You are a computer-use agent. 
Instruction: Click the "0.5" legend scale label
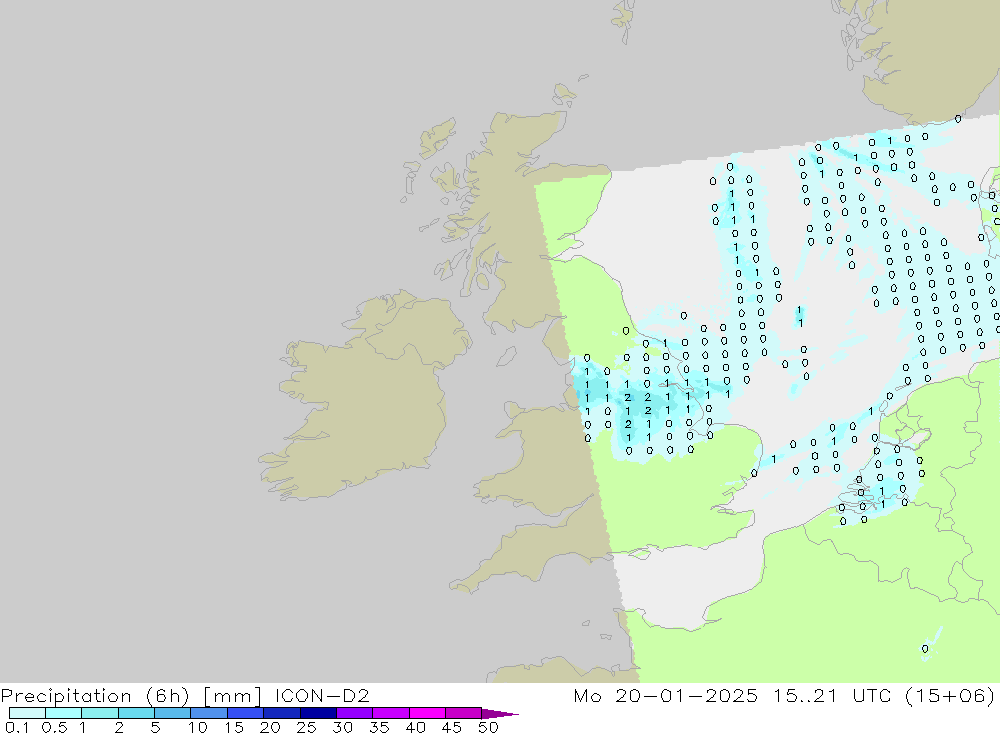54,727
